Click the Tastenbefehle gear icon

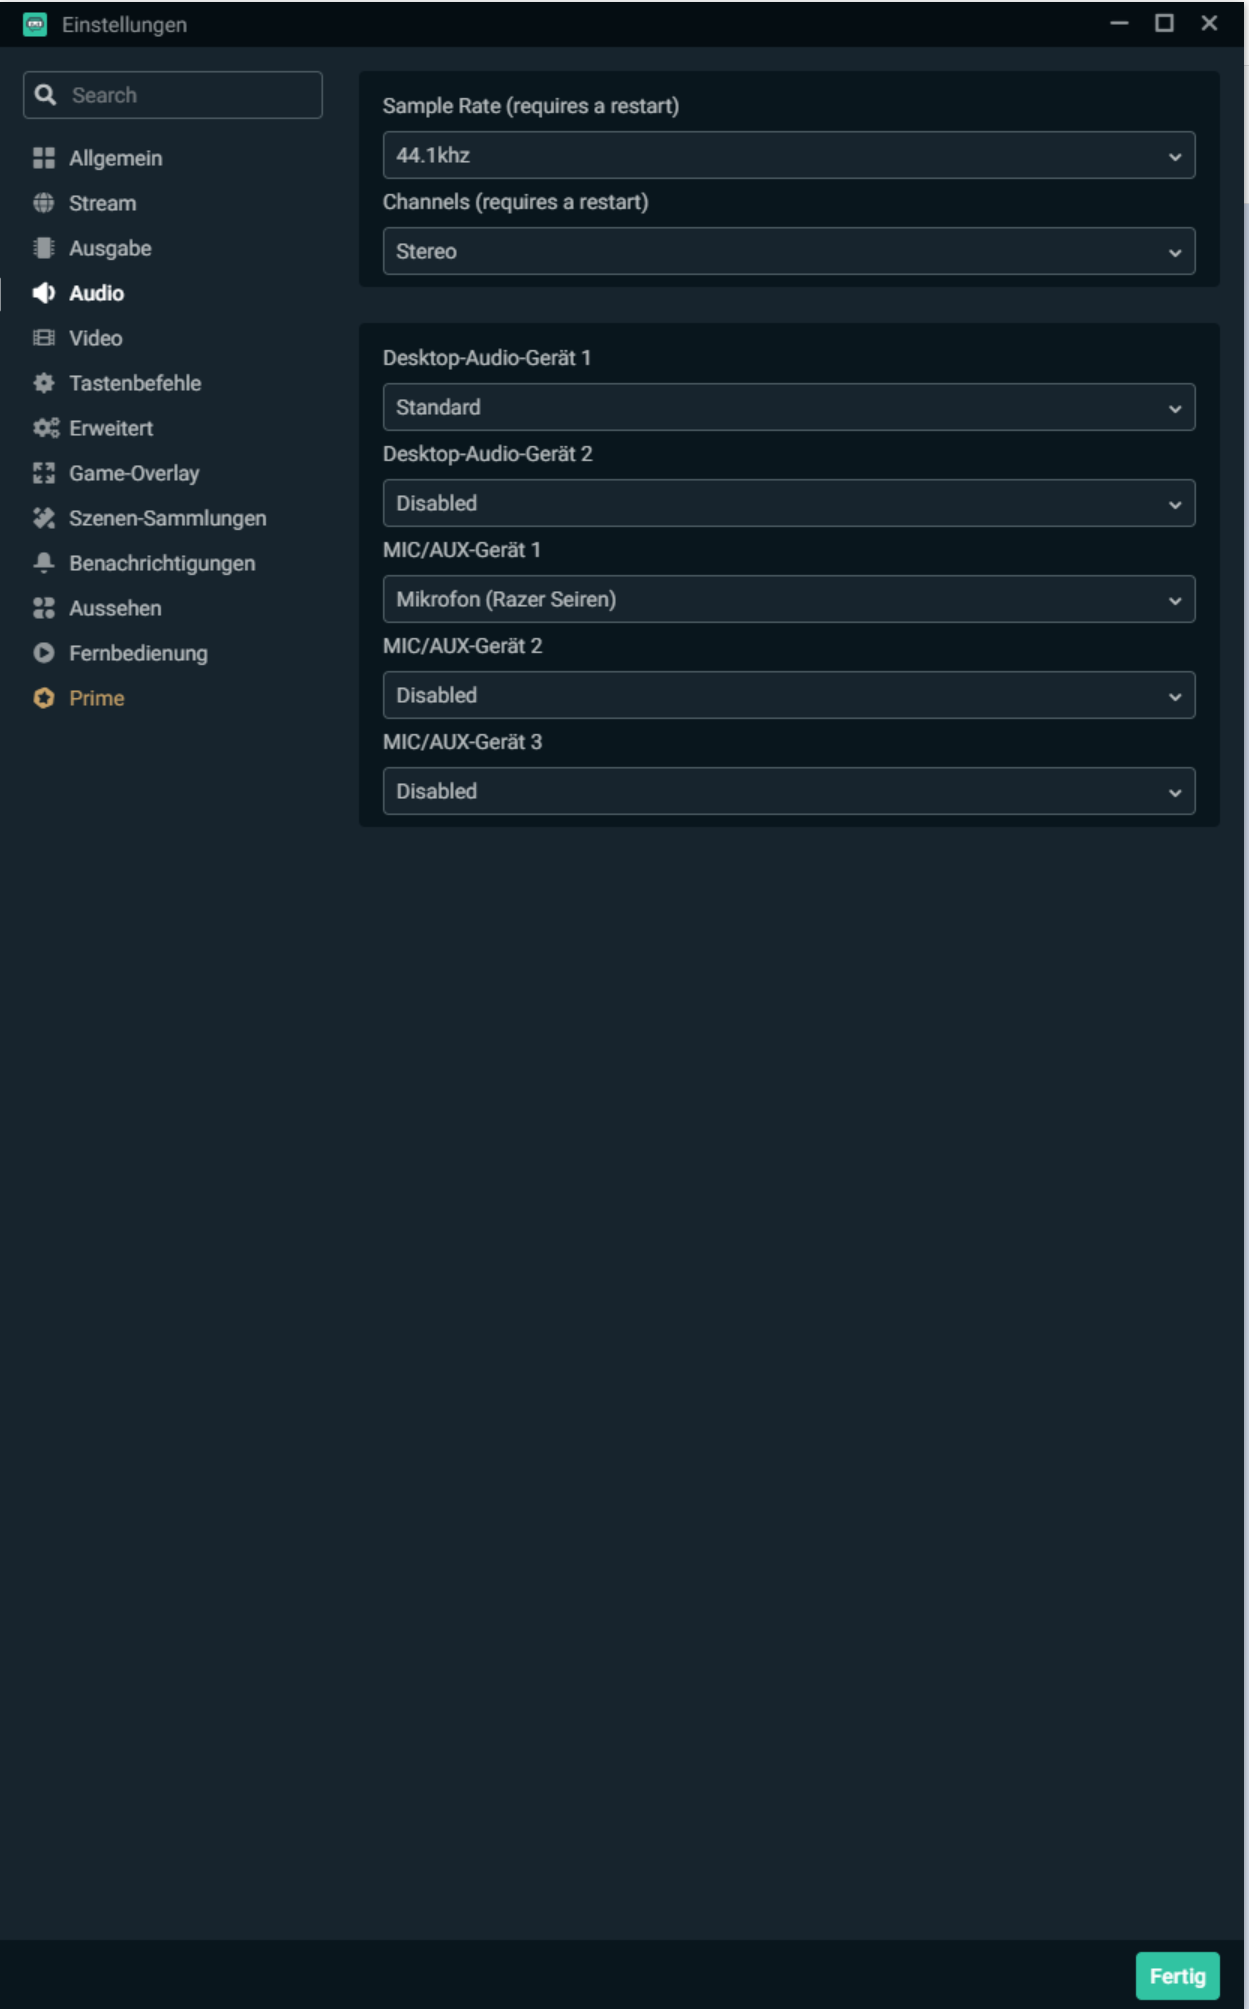(44, 383)
